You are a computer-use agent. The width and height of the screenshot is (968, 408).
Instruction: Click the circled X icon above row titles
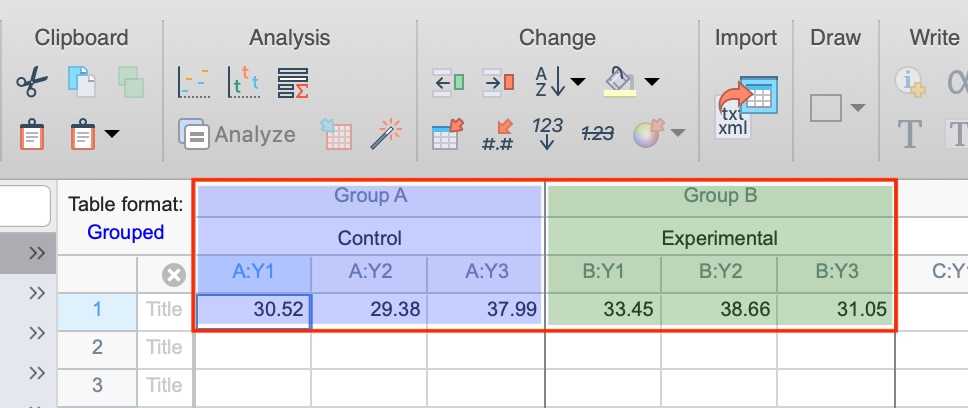click(x=174, y=275)
